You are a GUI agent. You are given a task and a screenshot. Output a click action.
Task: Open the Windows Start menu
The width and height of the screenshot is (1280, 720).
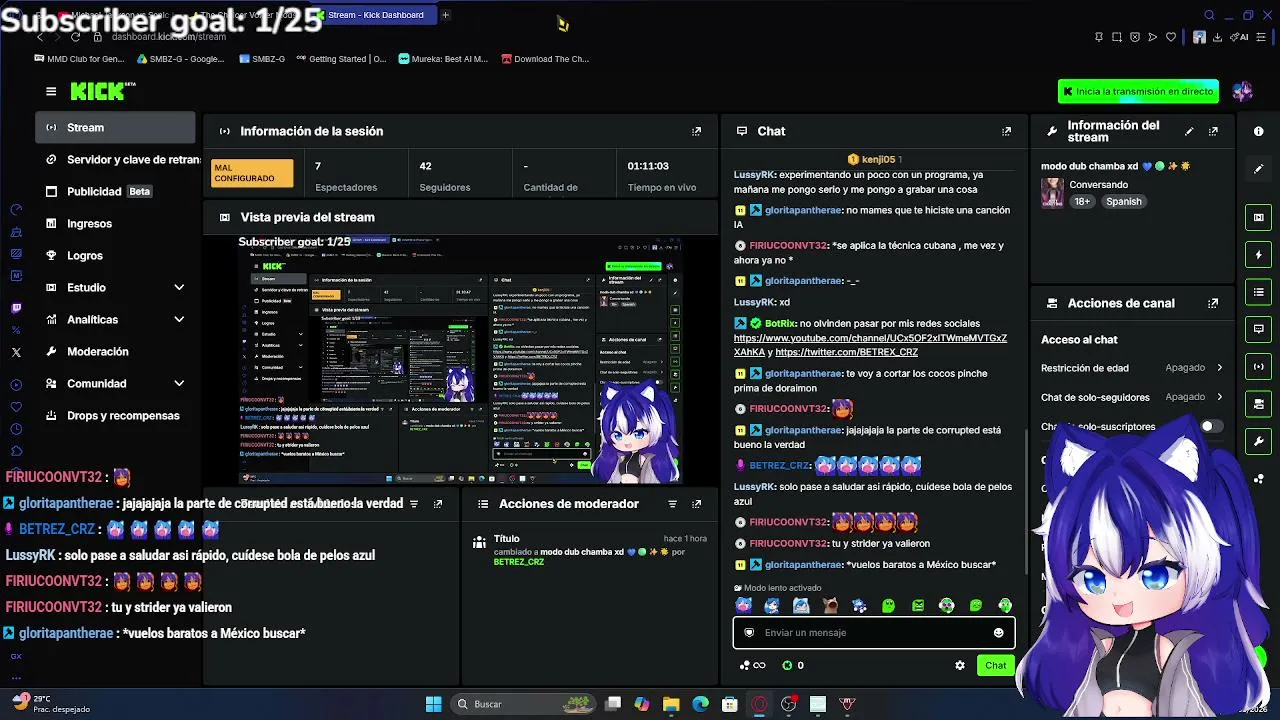coord(433,704)
